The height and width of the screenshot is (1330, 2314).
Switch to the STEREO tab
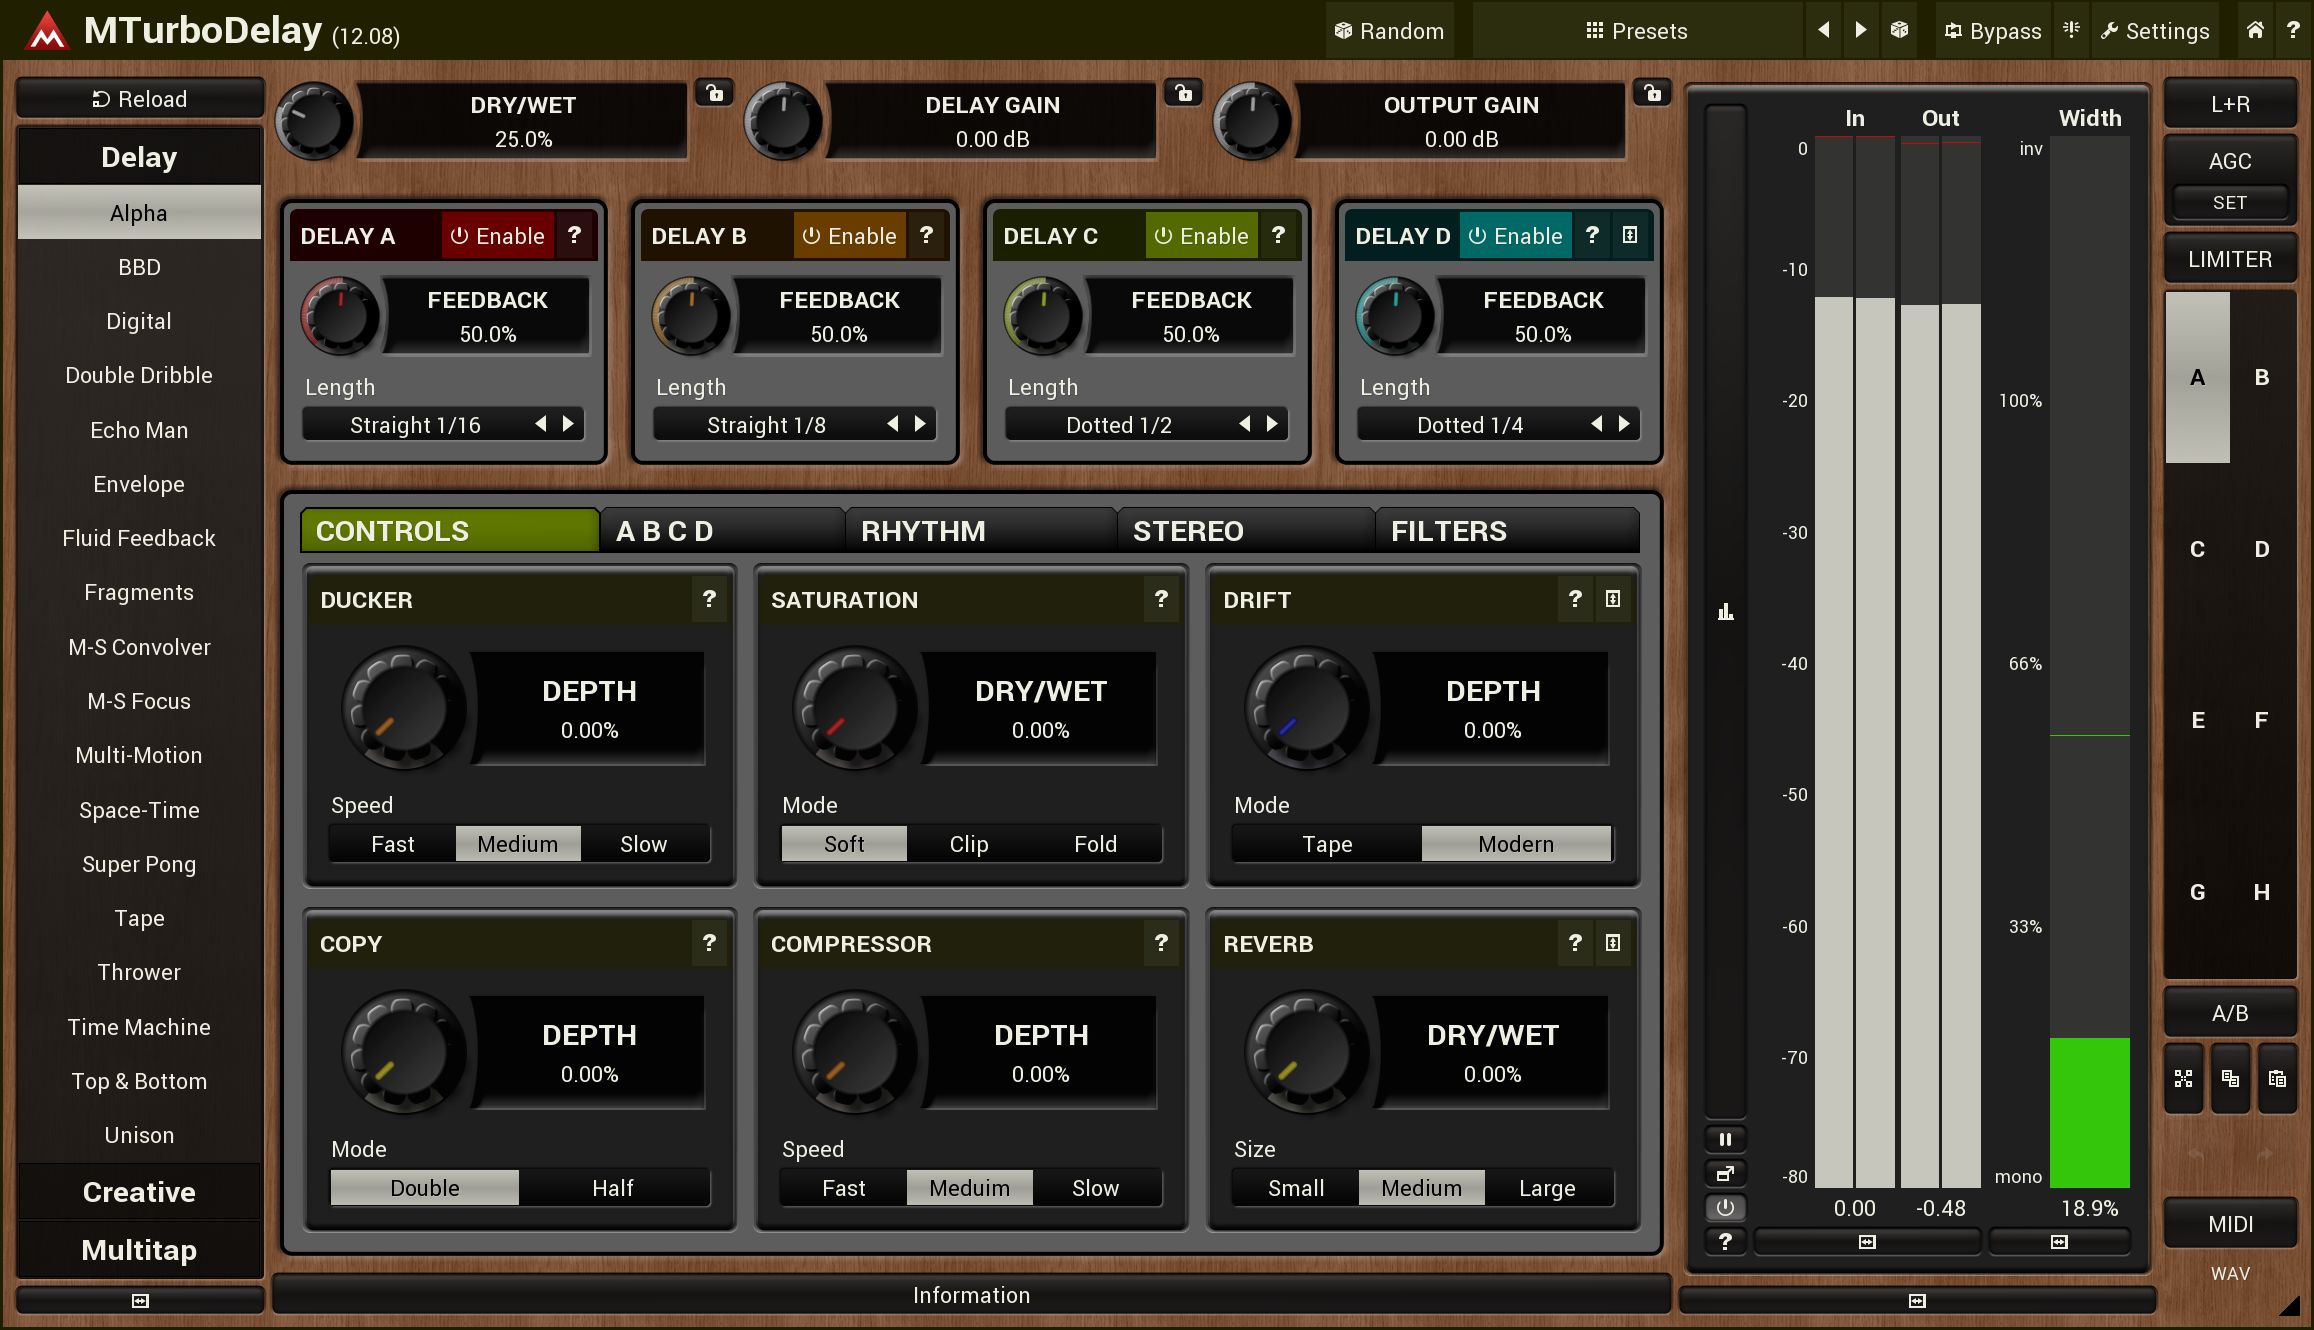click(x=1246, y=530)
